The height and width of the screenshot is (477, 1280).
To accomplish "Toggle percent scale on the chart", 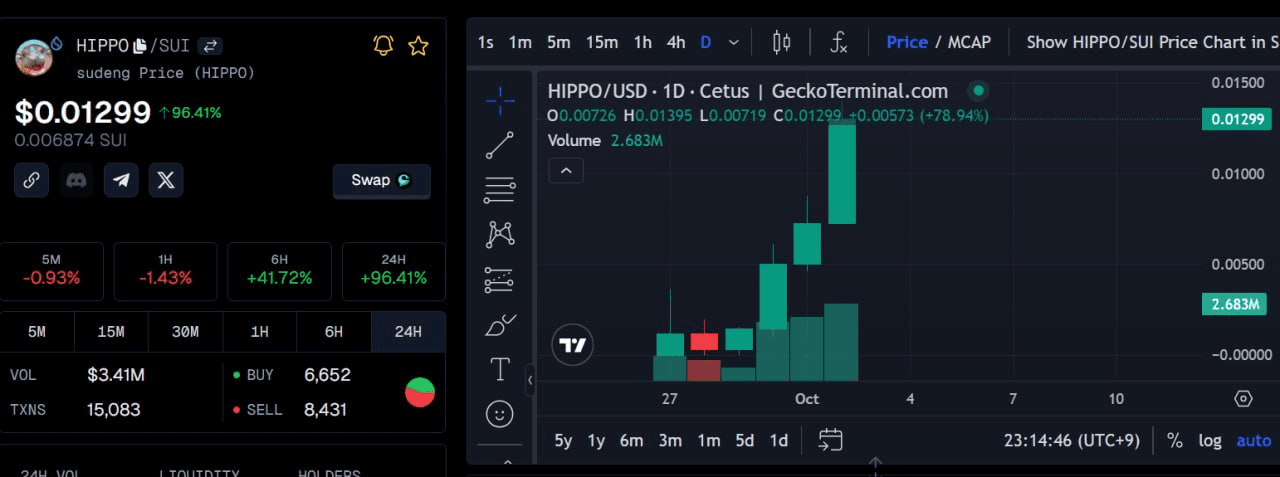I will (1175, 440).
